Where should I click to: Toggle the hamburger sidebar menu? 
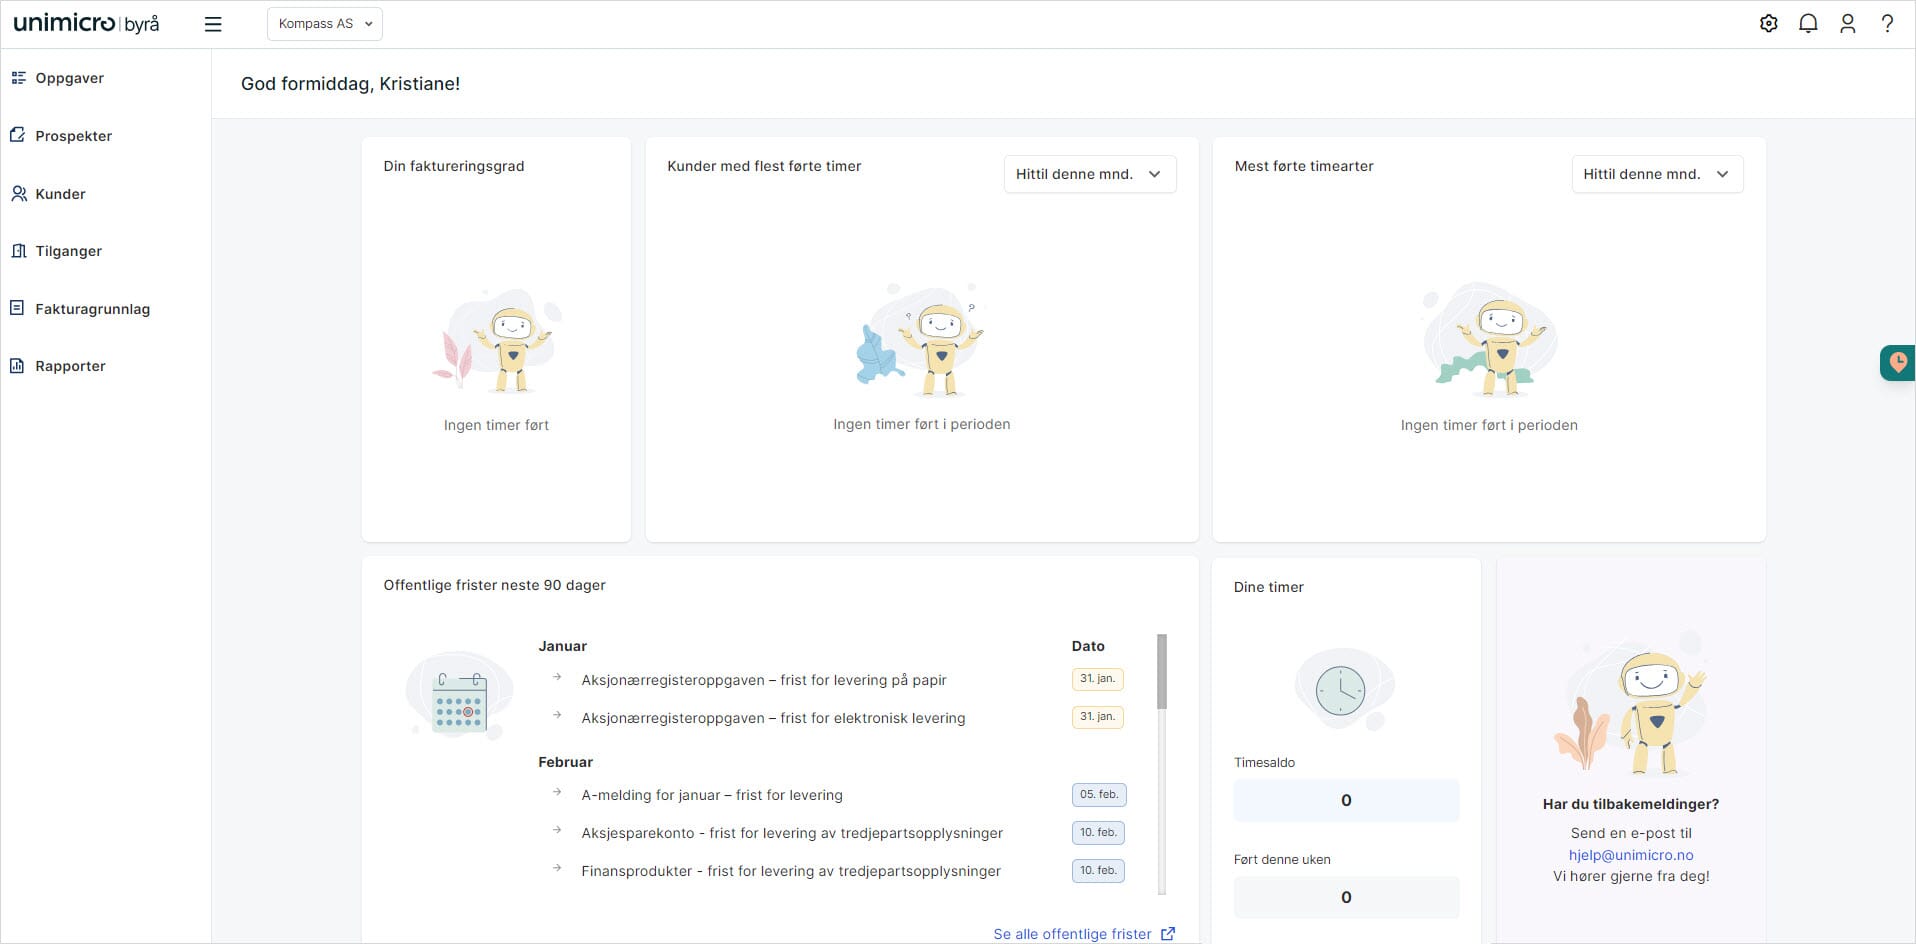coord(213,24)
